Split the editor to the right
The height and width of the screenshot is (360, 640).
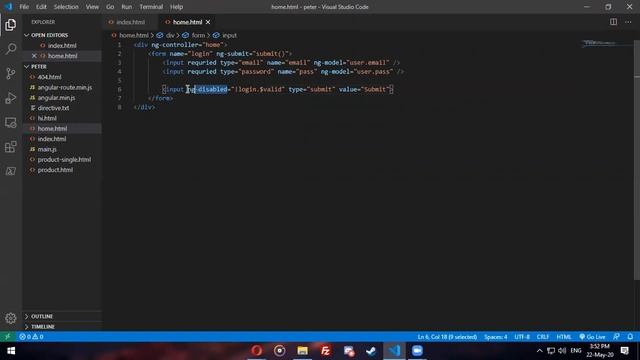coord(613,22)
